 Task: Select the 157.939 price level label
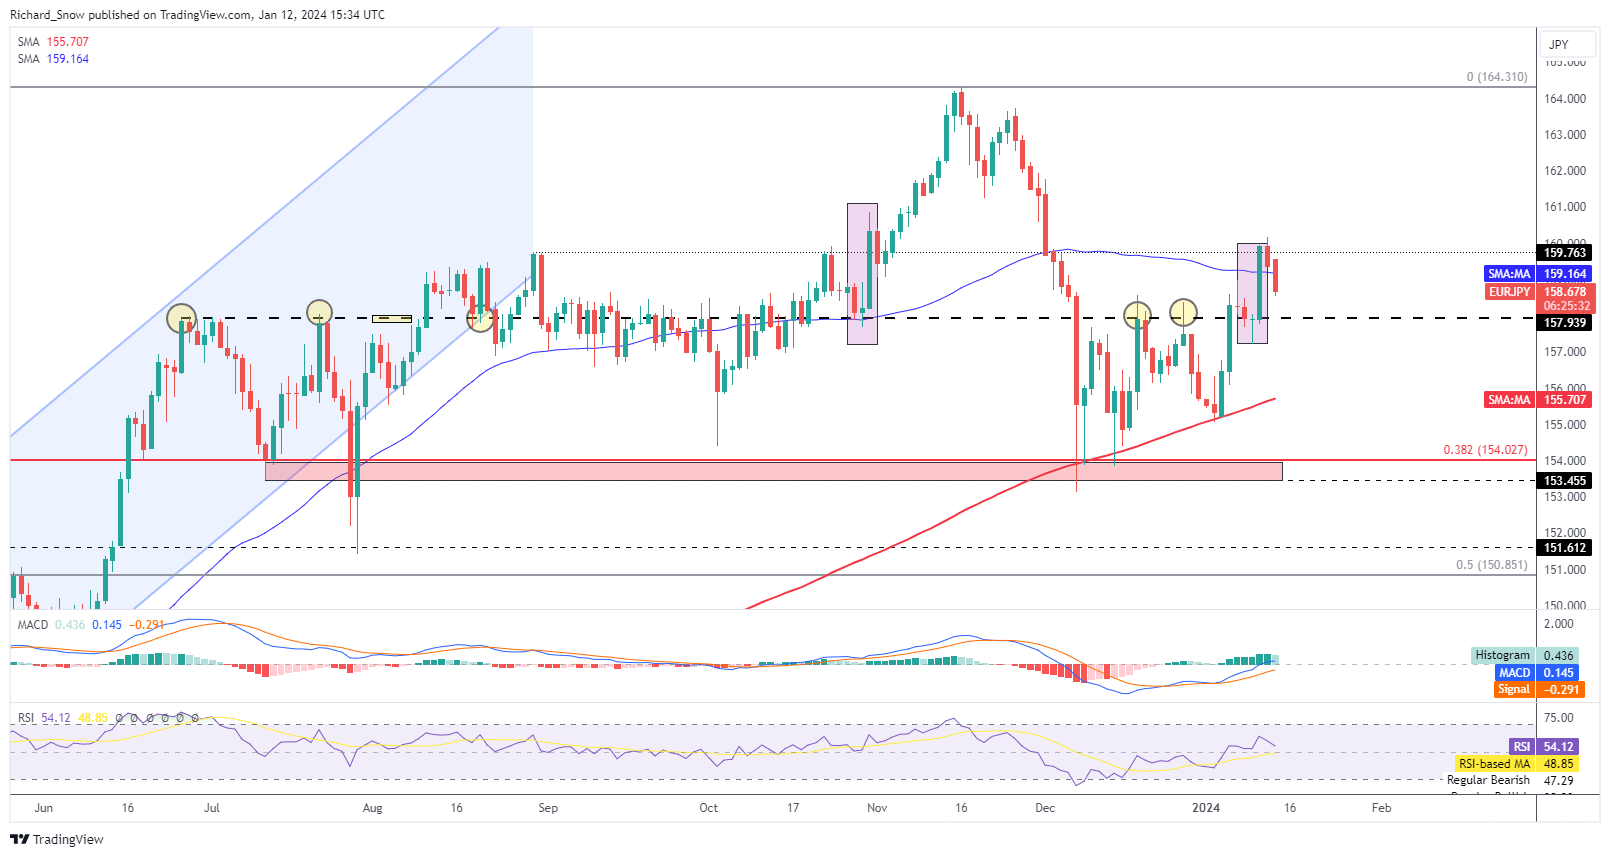(x=1565, y=323)
